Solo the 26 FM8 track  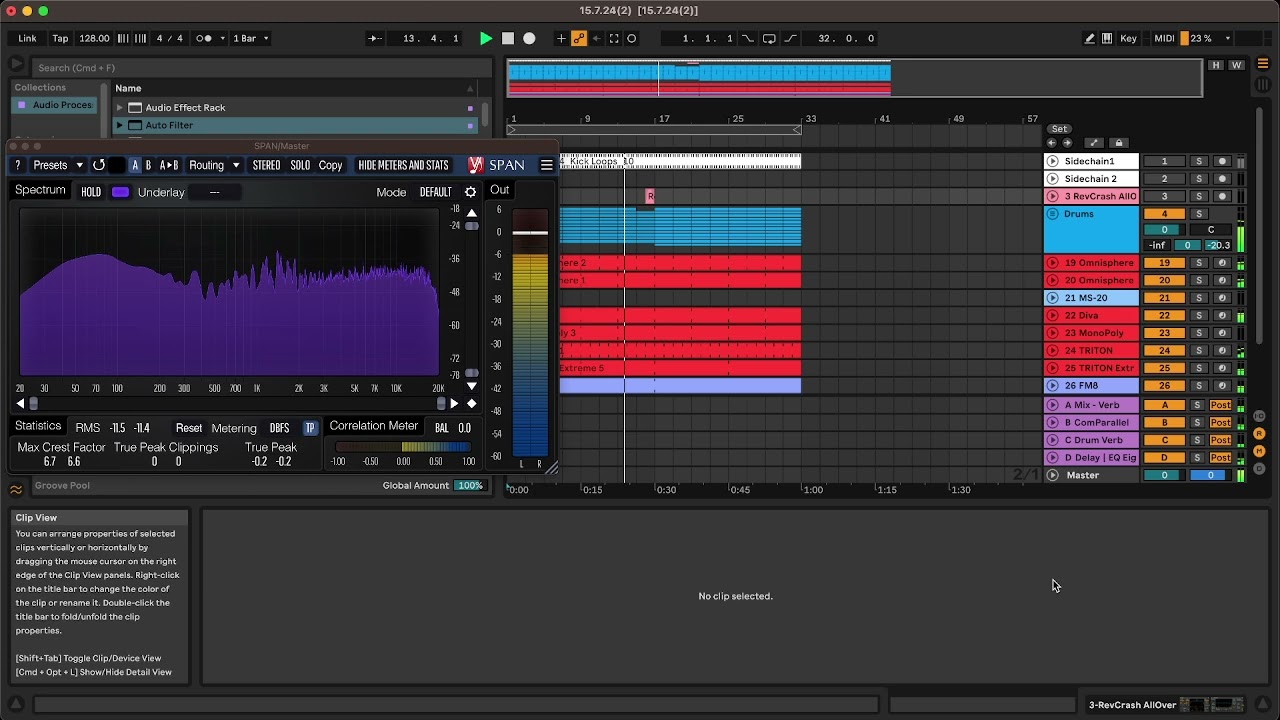pos(1199,386)
